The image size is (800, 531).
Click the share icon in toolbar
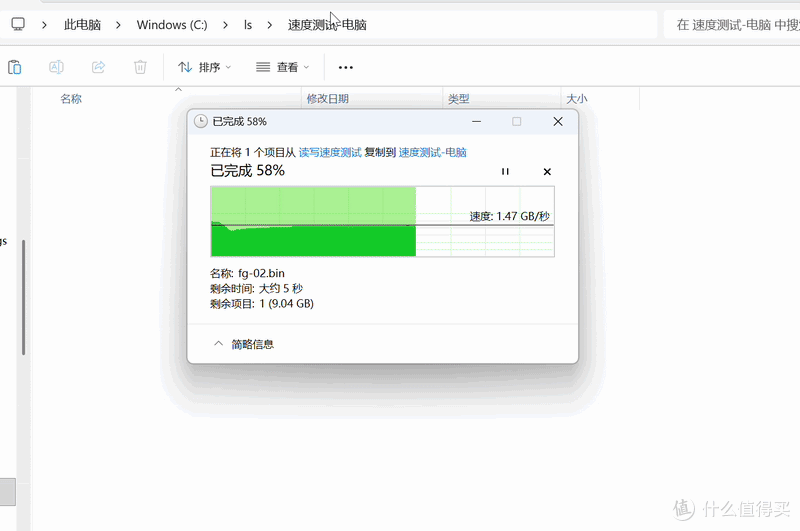tap(98, 67)
